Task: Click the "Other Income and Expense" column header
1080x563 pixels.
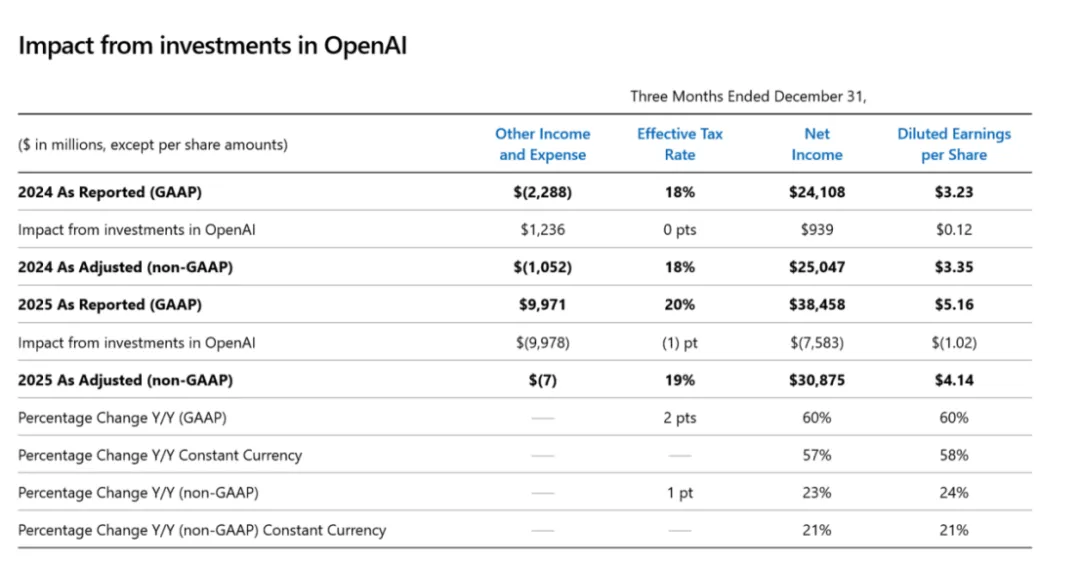Action: coord(543,144)
